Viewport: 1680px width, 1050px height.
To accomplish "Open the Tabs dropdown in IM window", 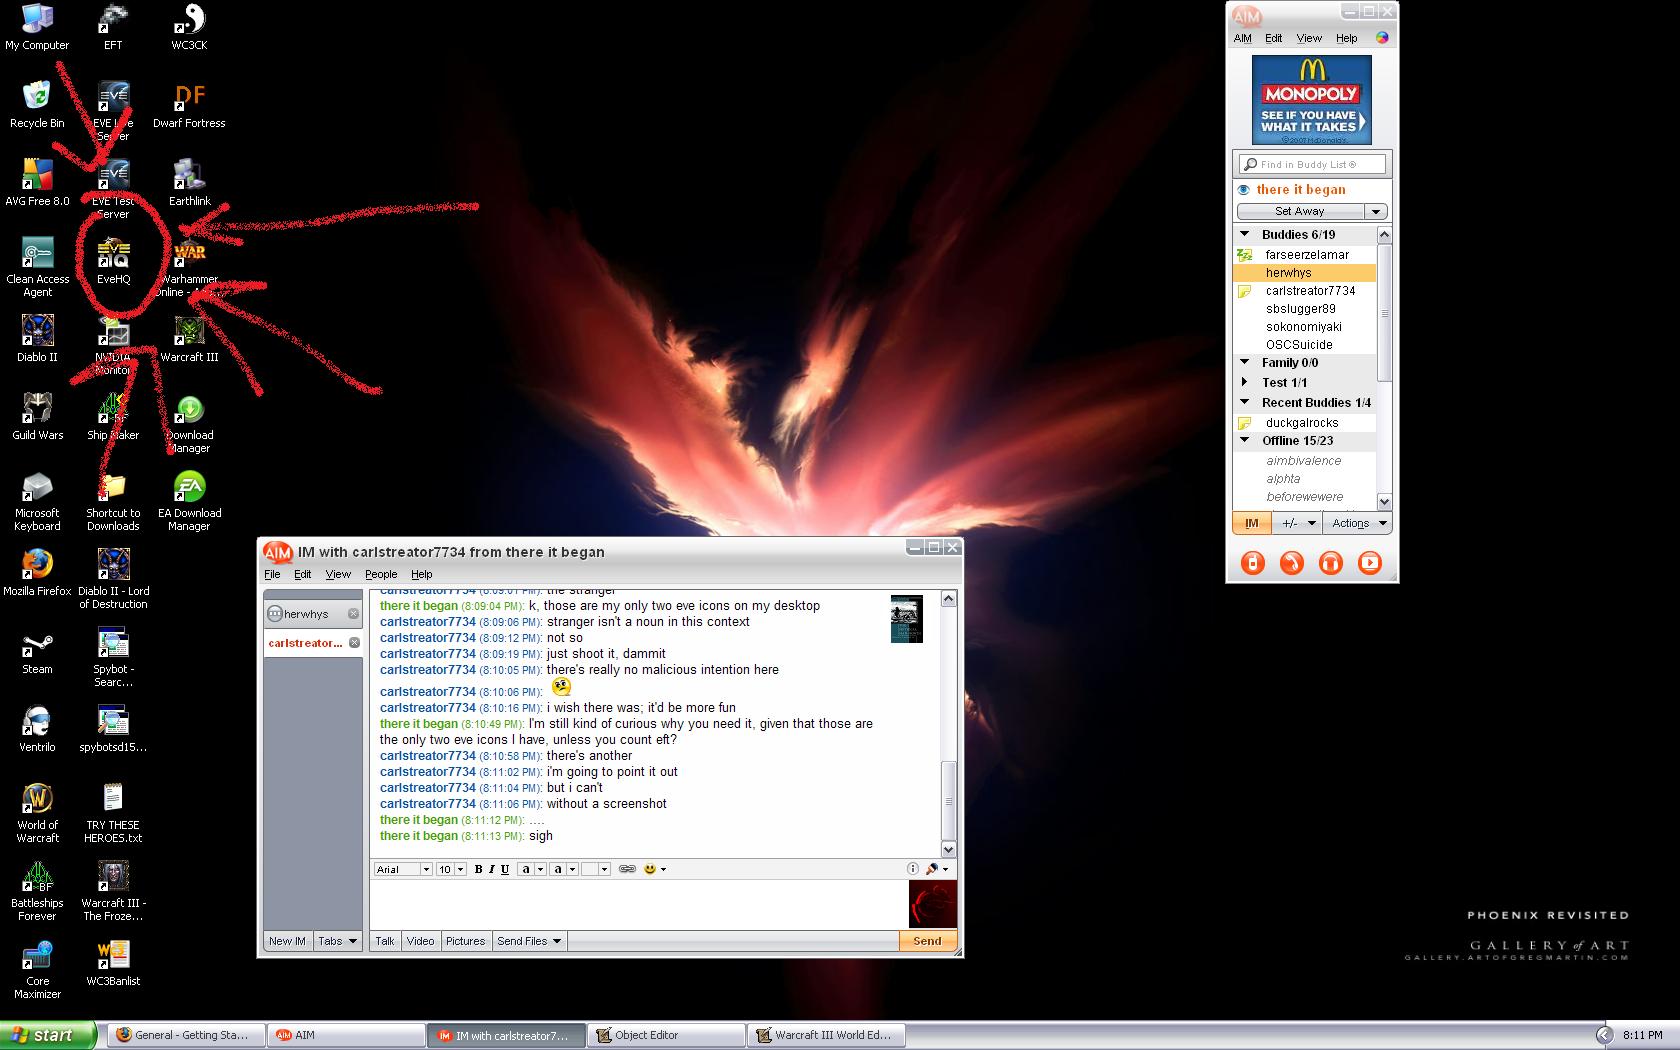I will pos(338,941).
